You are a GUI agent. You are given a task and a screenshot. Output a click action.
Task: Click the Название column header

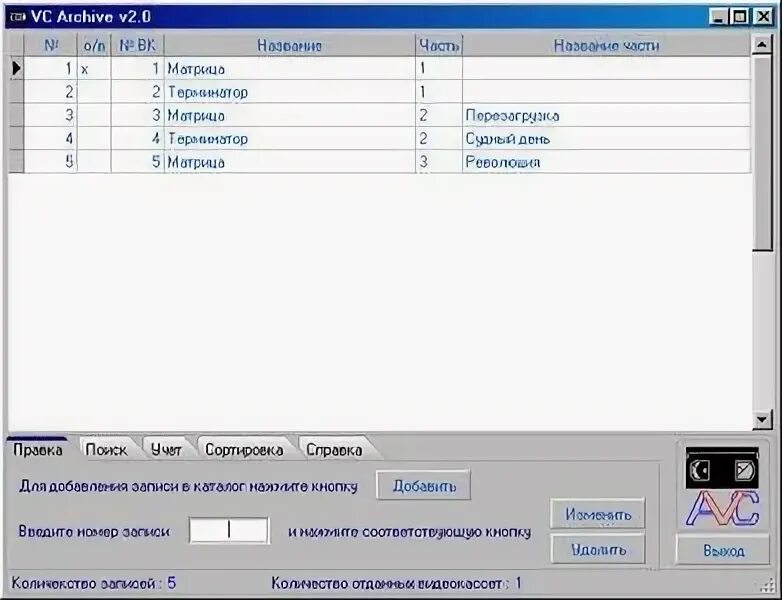coord(289,45)
